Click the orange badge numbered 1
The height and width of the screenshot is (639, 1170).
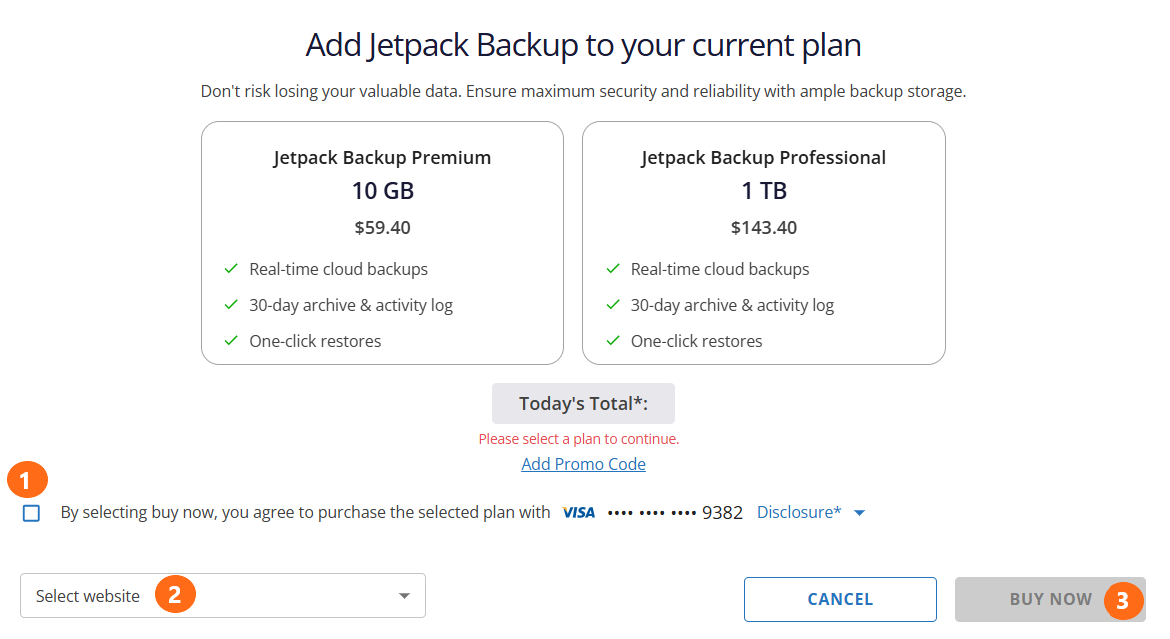(27, 480)
